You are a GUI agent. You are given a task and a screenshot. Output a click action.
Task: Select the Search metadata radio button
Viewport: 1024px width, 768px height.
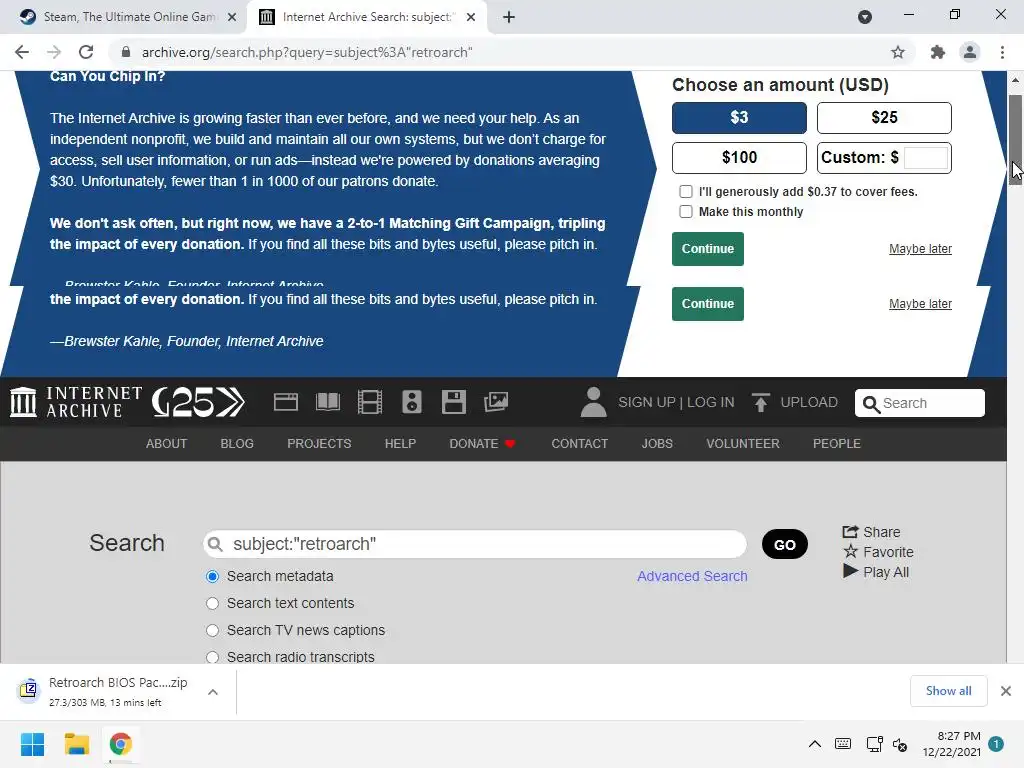[x=212, y=576]
